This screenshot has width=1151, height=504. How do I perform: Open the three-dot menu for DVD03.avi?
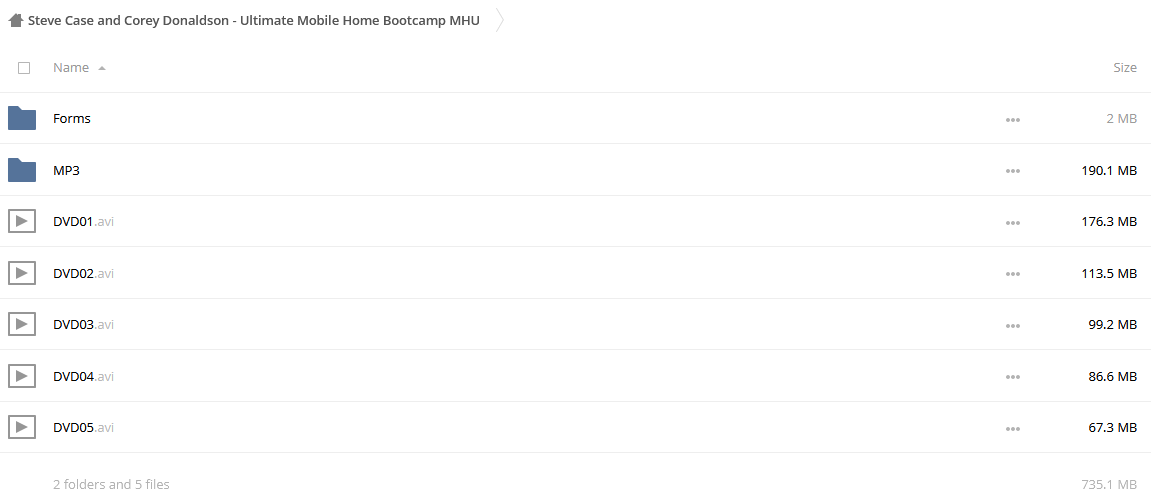tap(1013, 325)
